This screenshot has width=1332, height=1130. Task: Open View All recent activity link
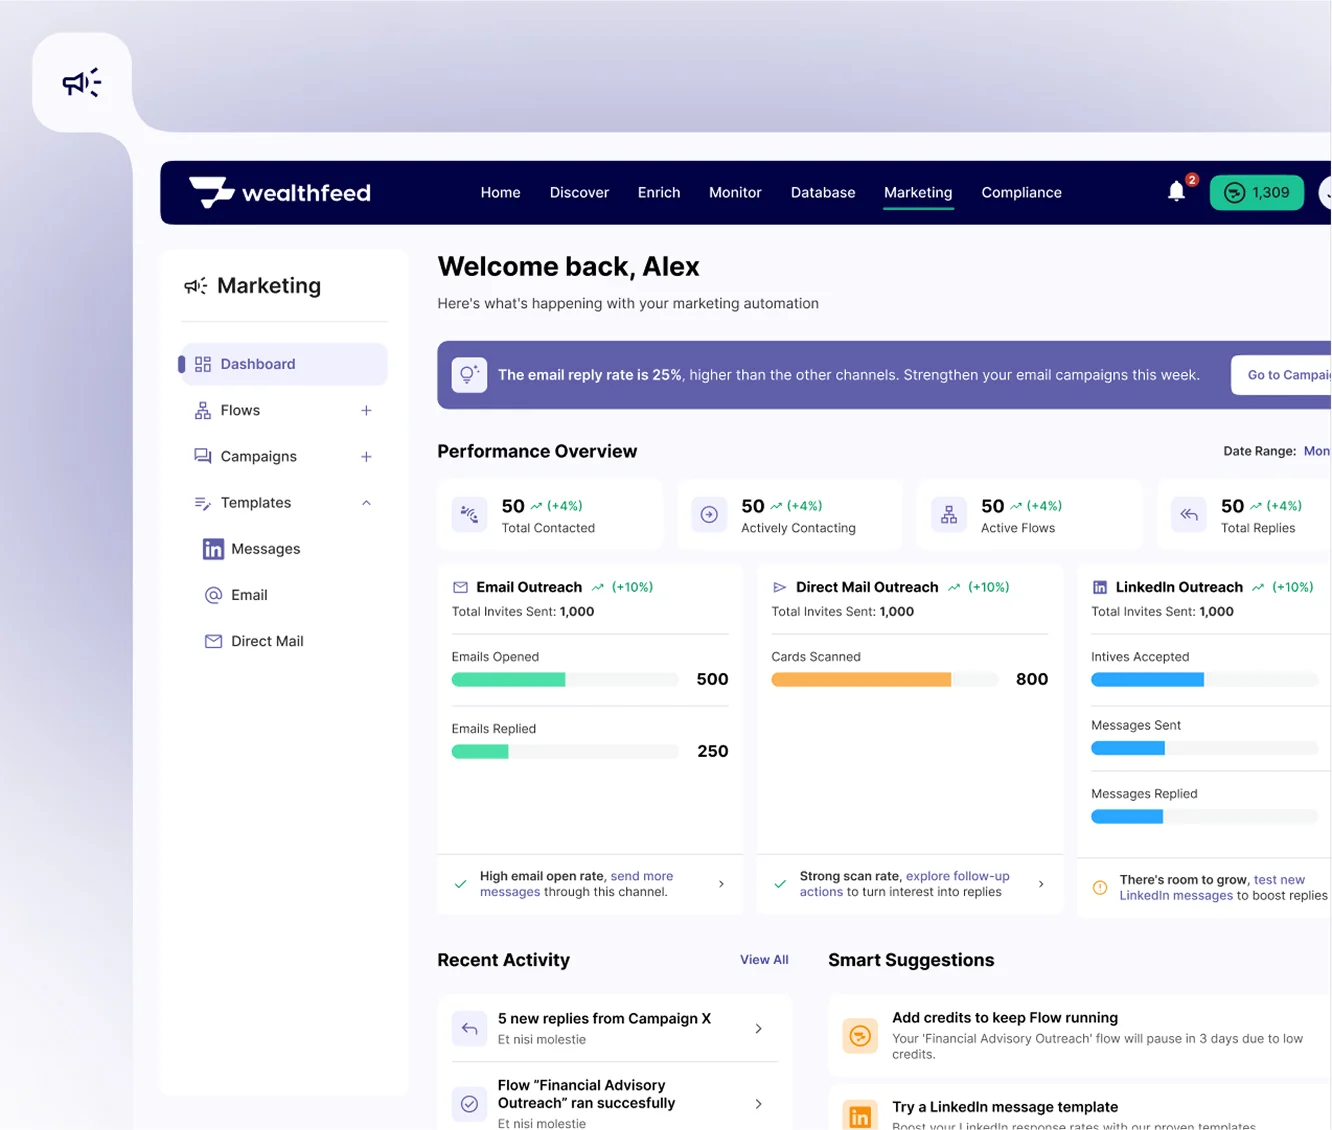764,960
